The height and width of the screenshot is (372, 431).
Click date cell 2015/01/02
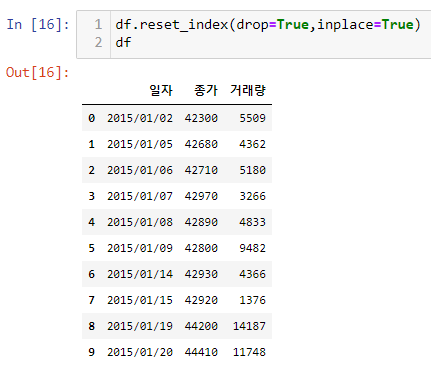[140, 118]
